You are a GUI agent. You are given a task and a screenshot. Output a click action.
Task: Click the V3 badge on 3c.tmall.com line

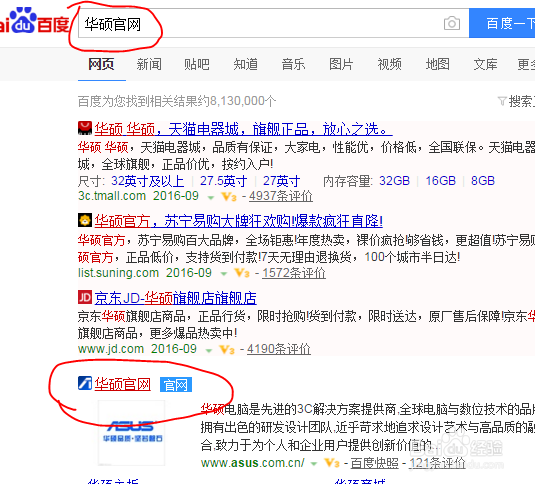click(x=229, y=197)
